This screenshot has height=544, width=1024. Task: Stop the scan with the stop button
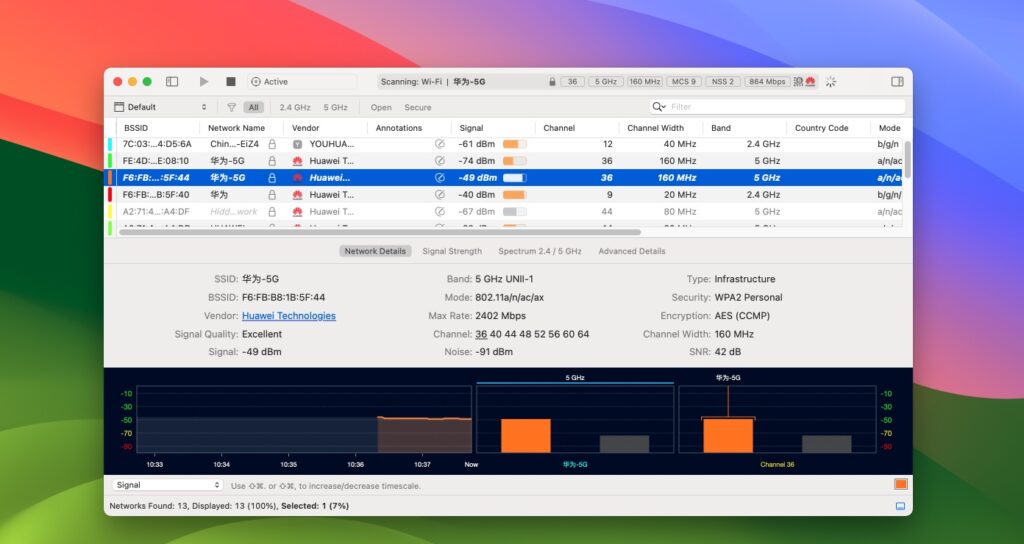click(x=231, y=82)
